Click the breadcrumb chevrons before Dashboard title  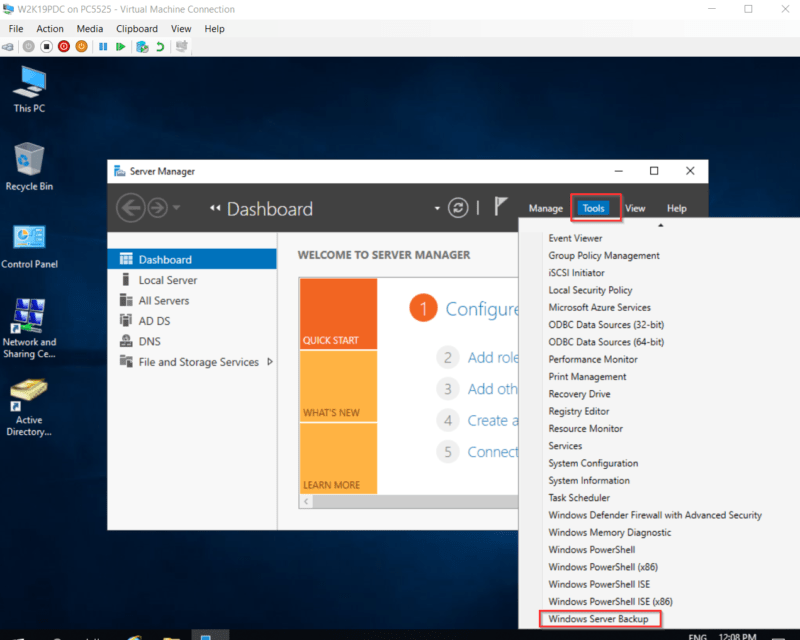(215, 208)
